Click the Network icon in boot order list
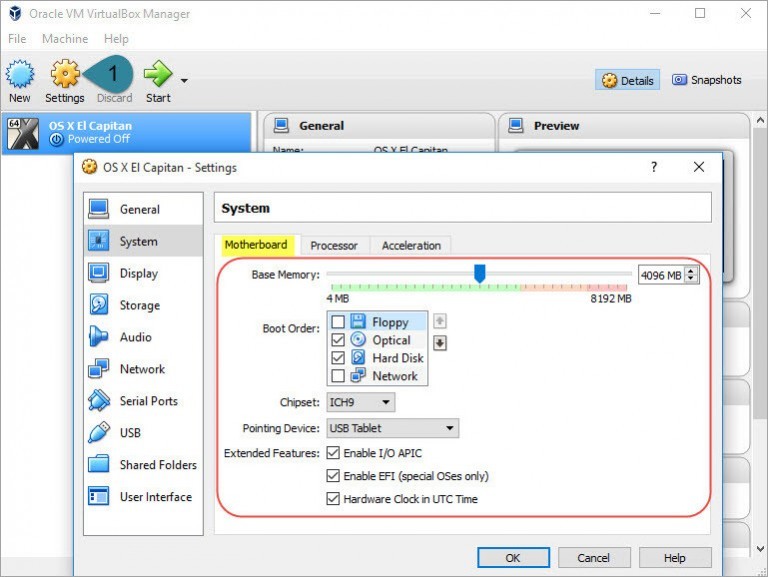The image size is (768, 577). pos(358,375)
